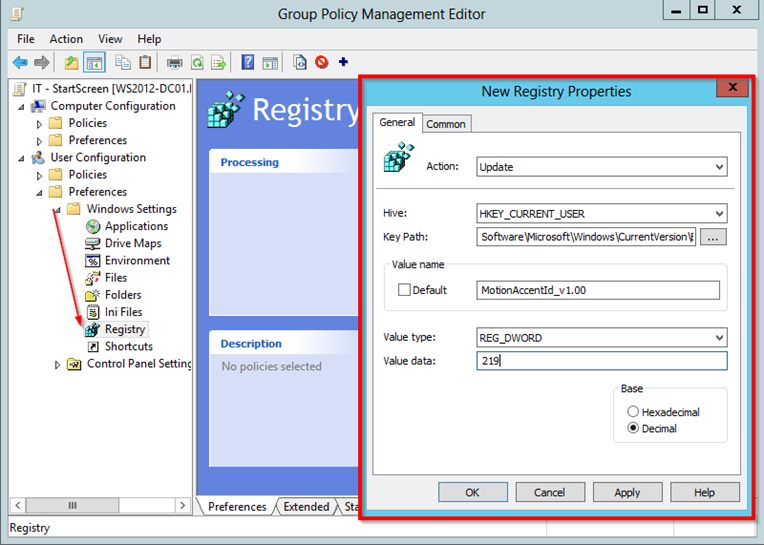Select the Decimal base radio button
Screen dimensions: 764x545
point(632,428)
